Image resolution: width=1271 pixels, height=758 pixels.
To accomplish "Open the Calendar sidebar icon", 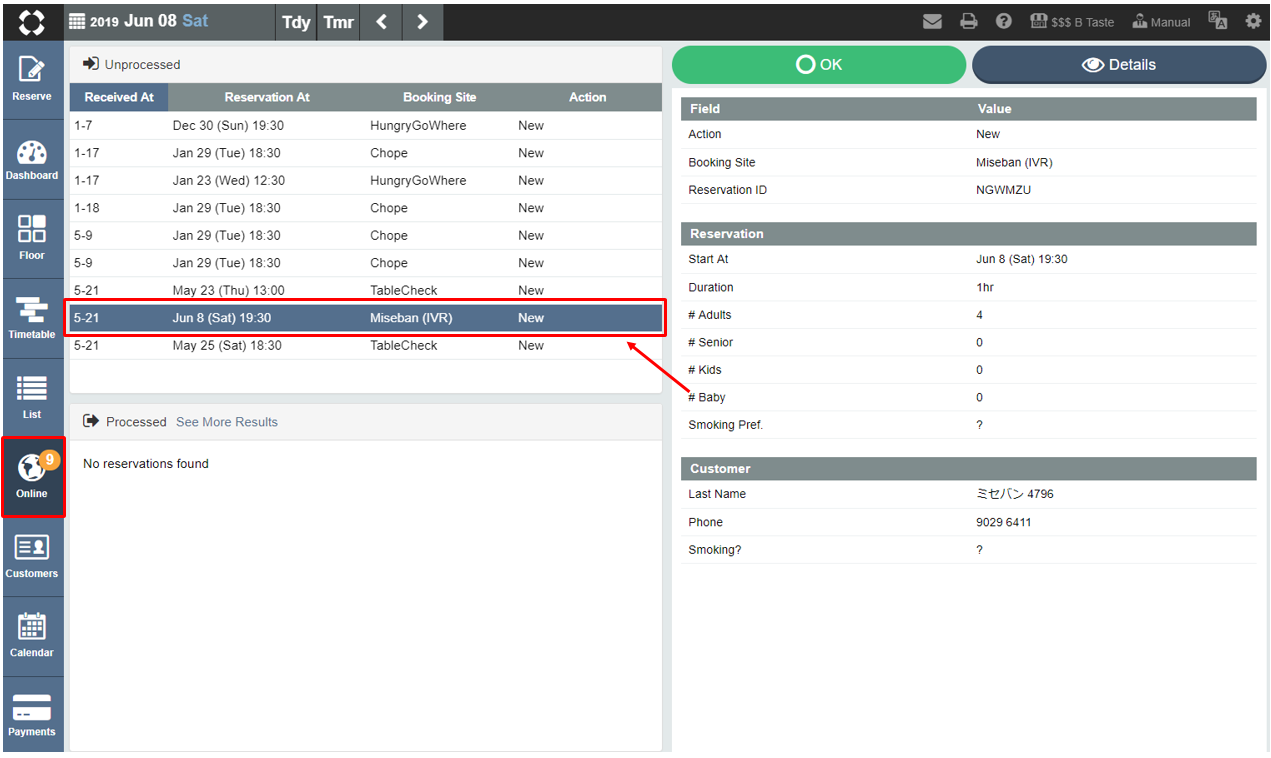I will (32, 636).
